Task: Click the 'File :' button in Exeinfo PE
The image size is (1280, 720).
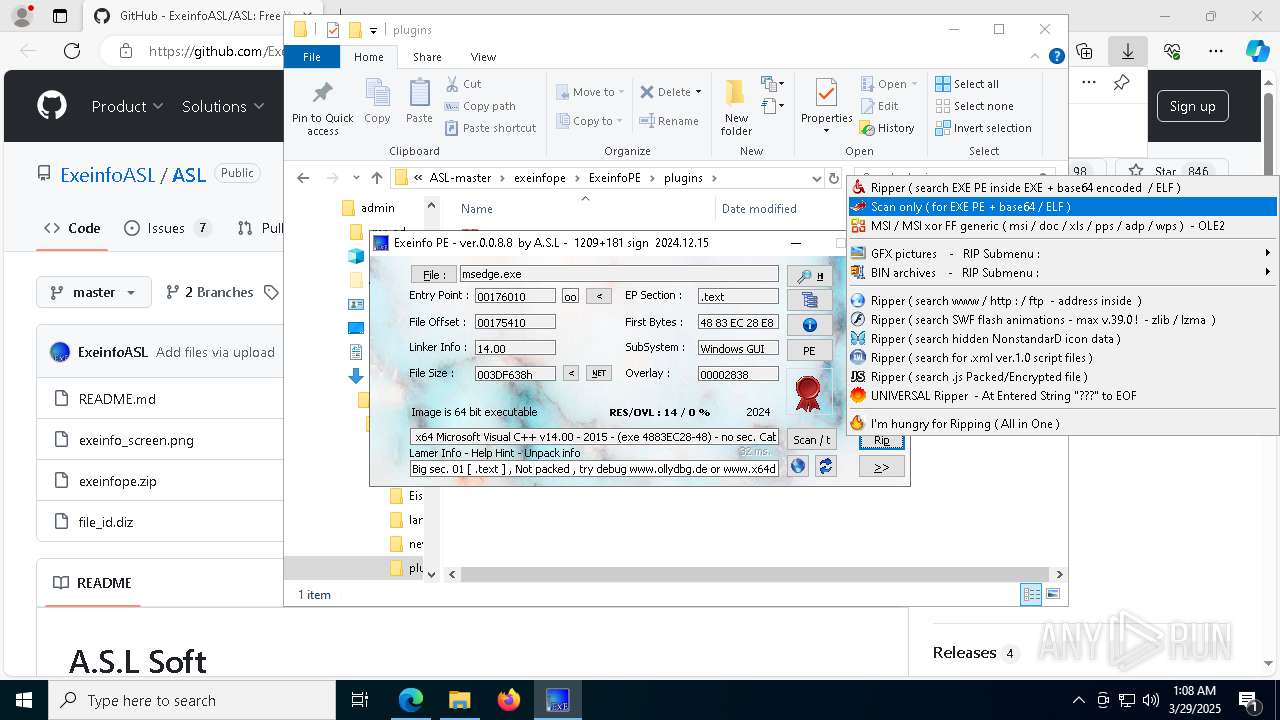Action: click(x=433, y=274)
